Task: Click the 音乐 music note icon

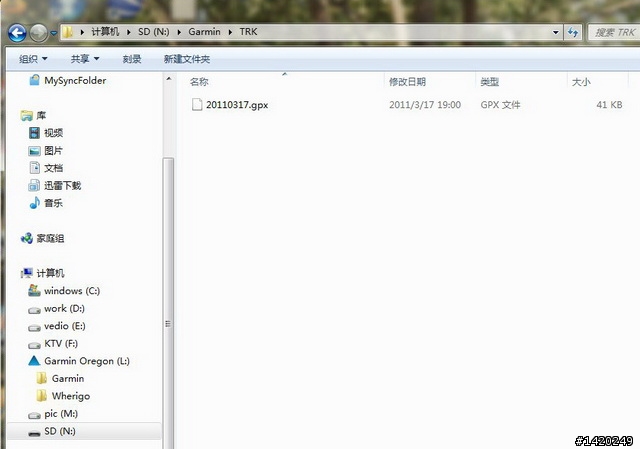Action: click(35, 203)
